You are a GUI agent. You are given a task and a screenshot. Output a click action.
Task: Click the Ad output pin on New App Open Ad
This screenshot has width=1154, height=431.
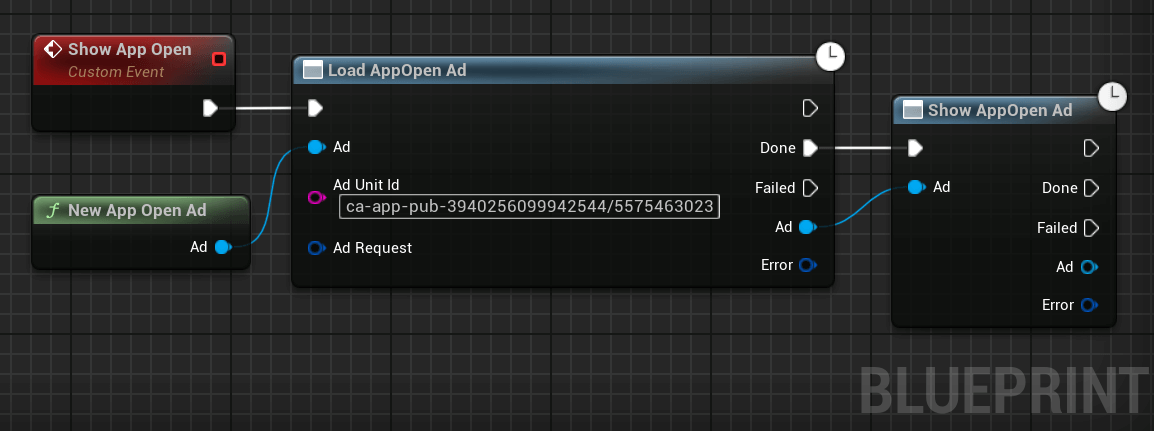(x=223, y=247)
